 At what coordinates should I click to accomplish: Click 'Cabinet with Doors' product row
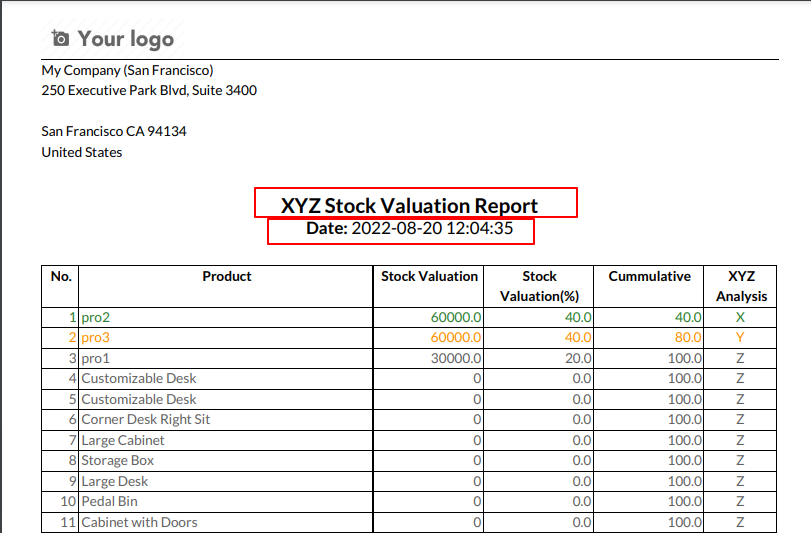139,522
